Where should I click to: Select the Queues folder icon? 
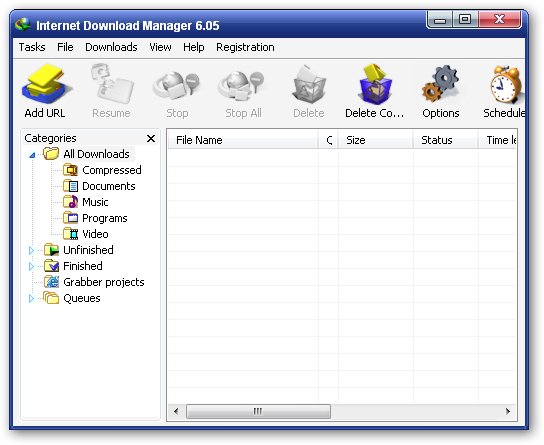tap(51, 298)
